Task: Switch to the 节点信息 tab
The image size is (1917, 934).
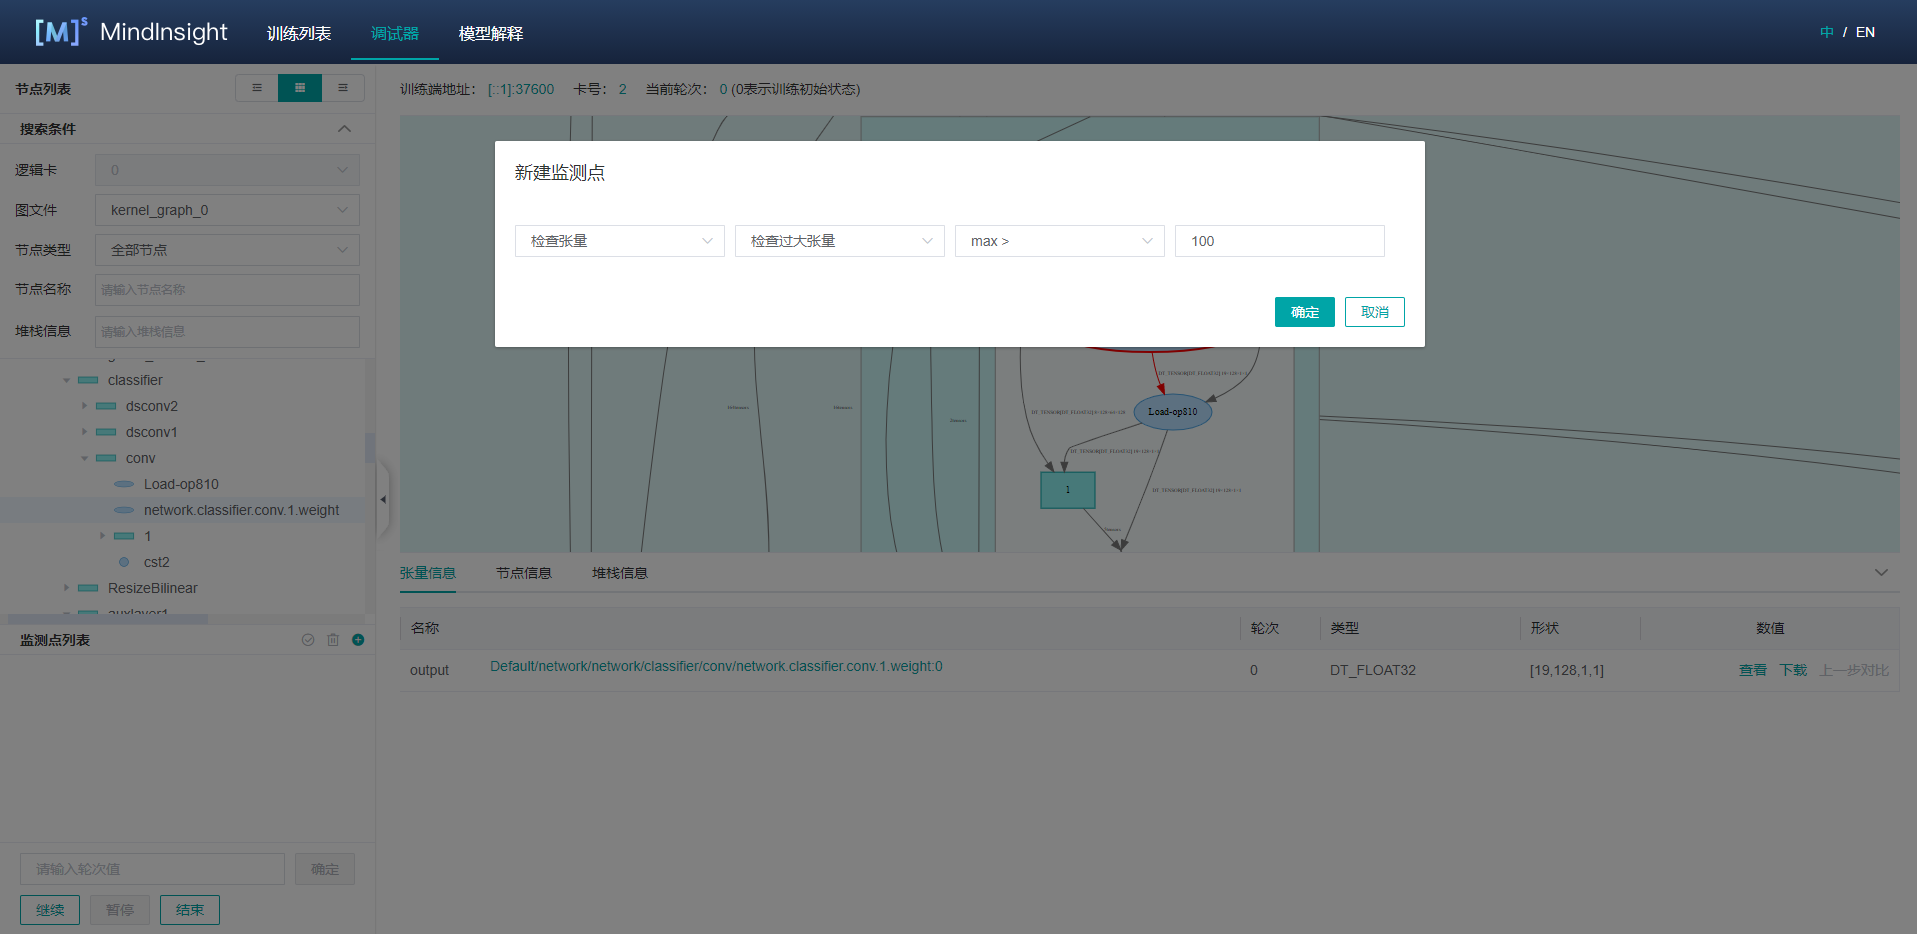Action: click(x=523, y=573)
